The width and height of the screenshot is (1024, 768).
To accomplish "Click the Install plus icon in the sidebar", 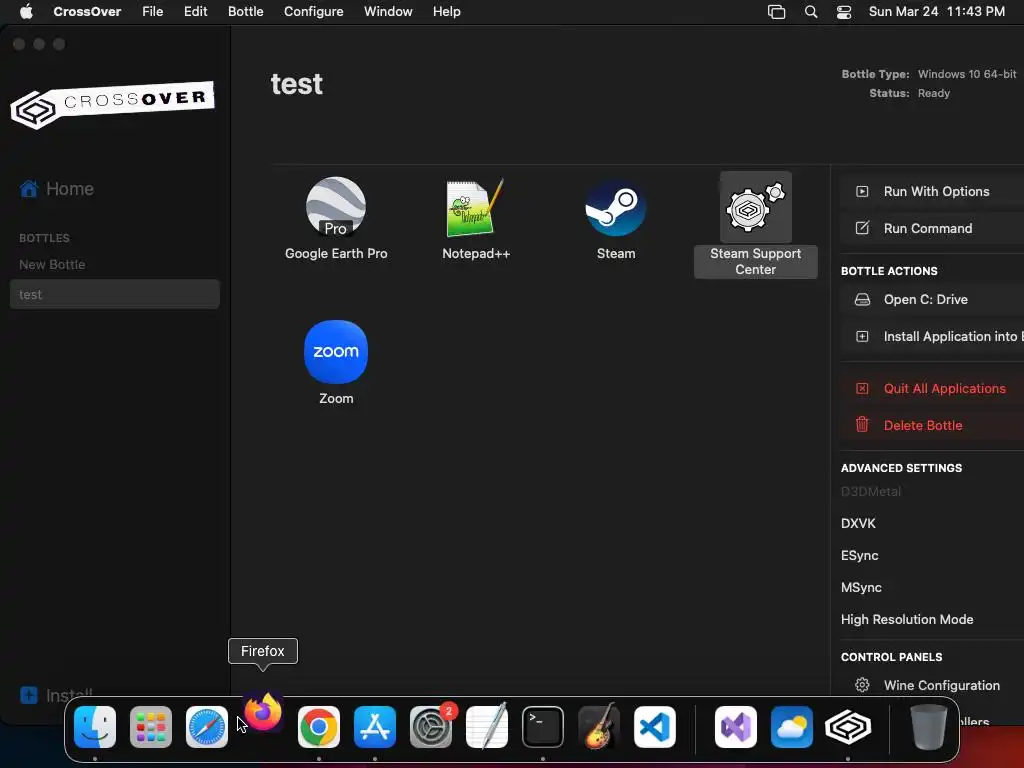I will point(29,695).
